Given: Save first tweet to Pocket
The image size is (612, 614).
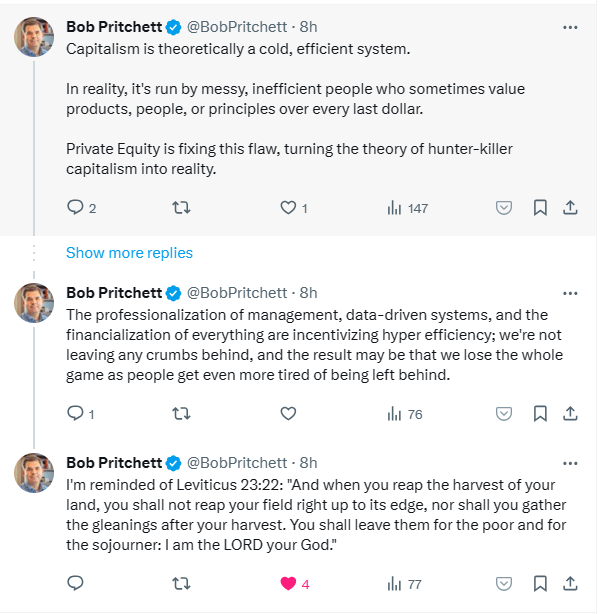Looking at the screenshot, I should [504, 208].
